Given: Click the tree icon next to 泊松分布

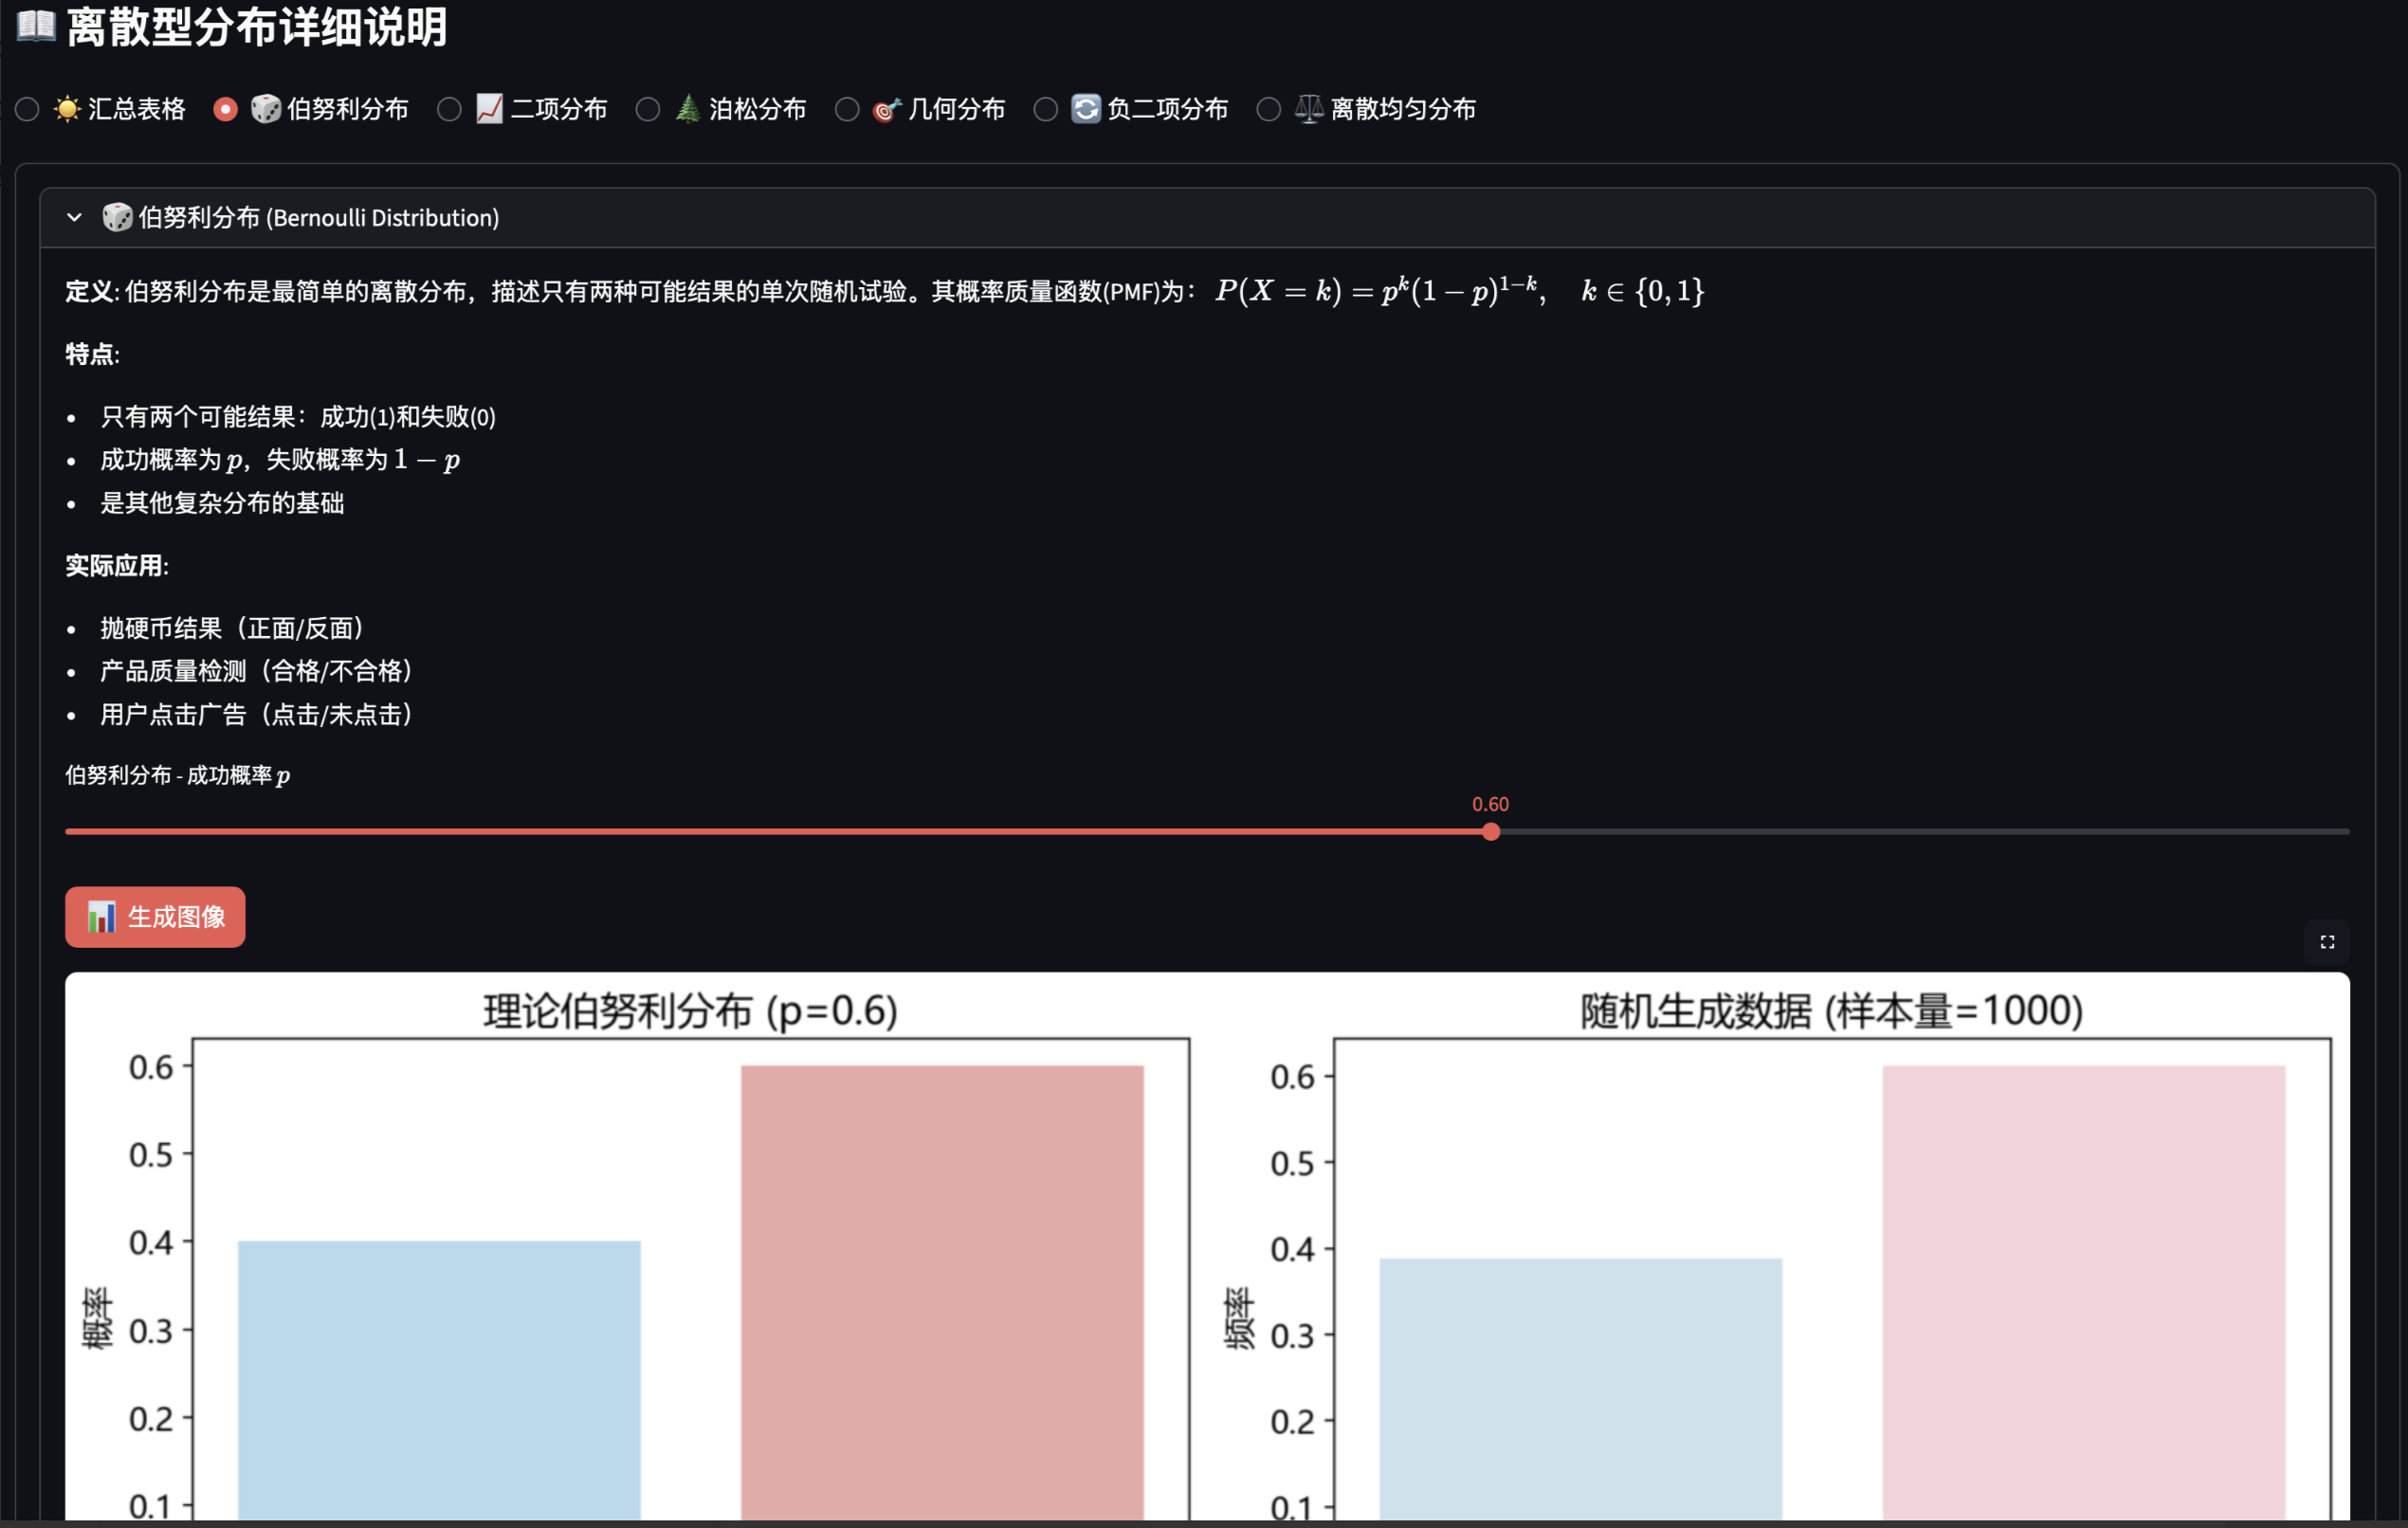Looking at the screenshot, I should point(687,109).
